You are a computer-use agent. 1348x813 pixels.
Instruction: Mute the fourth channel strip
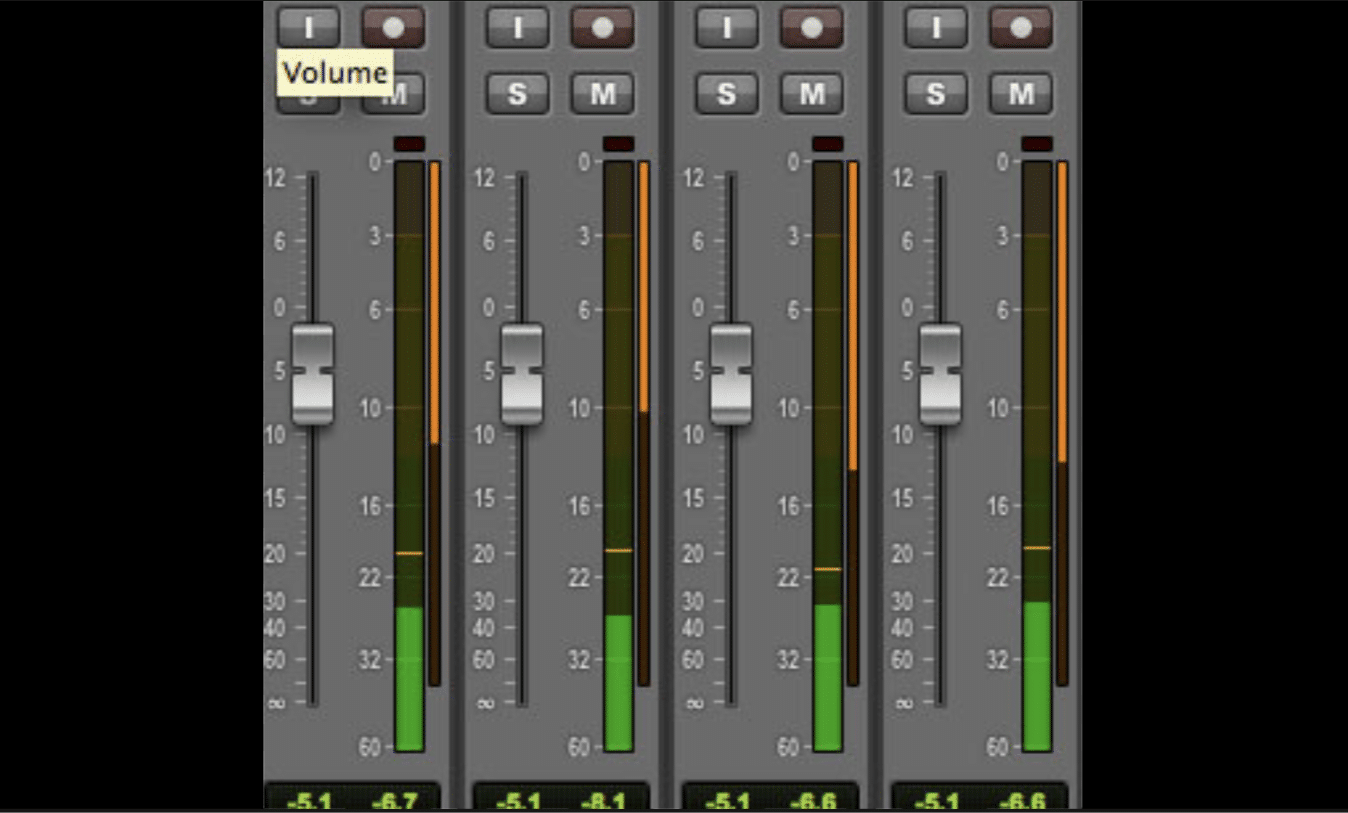1019,93
